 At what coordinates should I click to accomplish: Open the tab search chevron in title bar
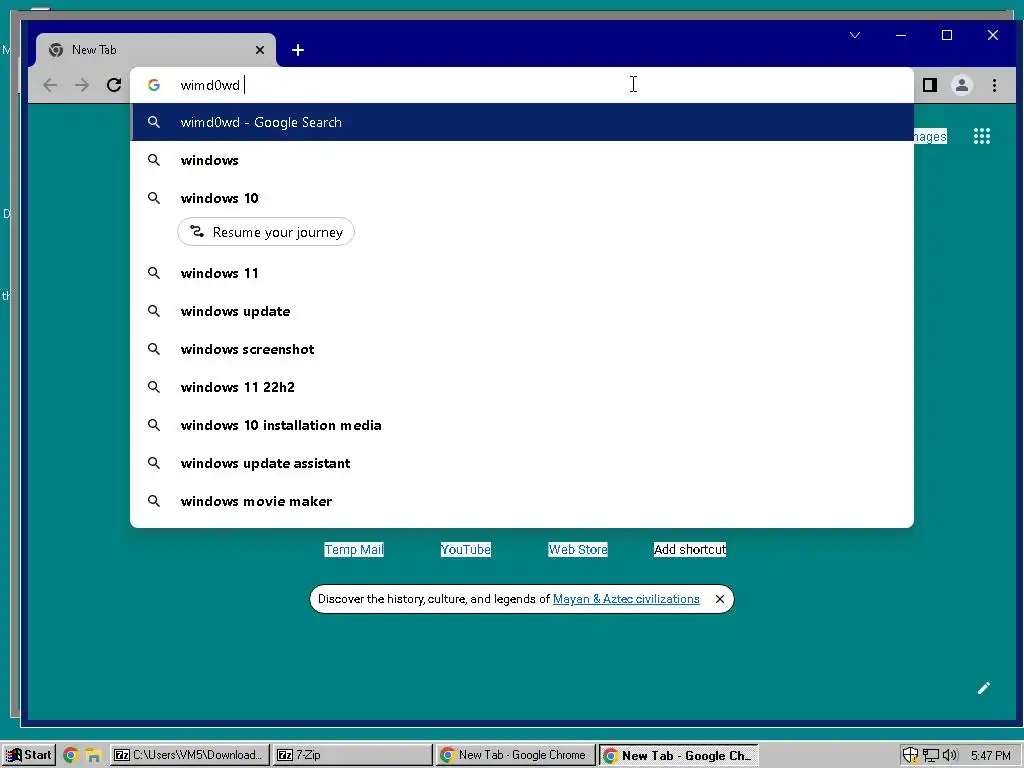point(855,35)
